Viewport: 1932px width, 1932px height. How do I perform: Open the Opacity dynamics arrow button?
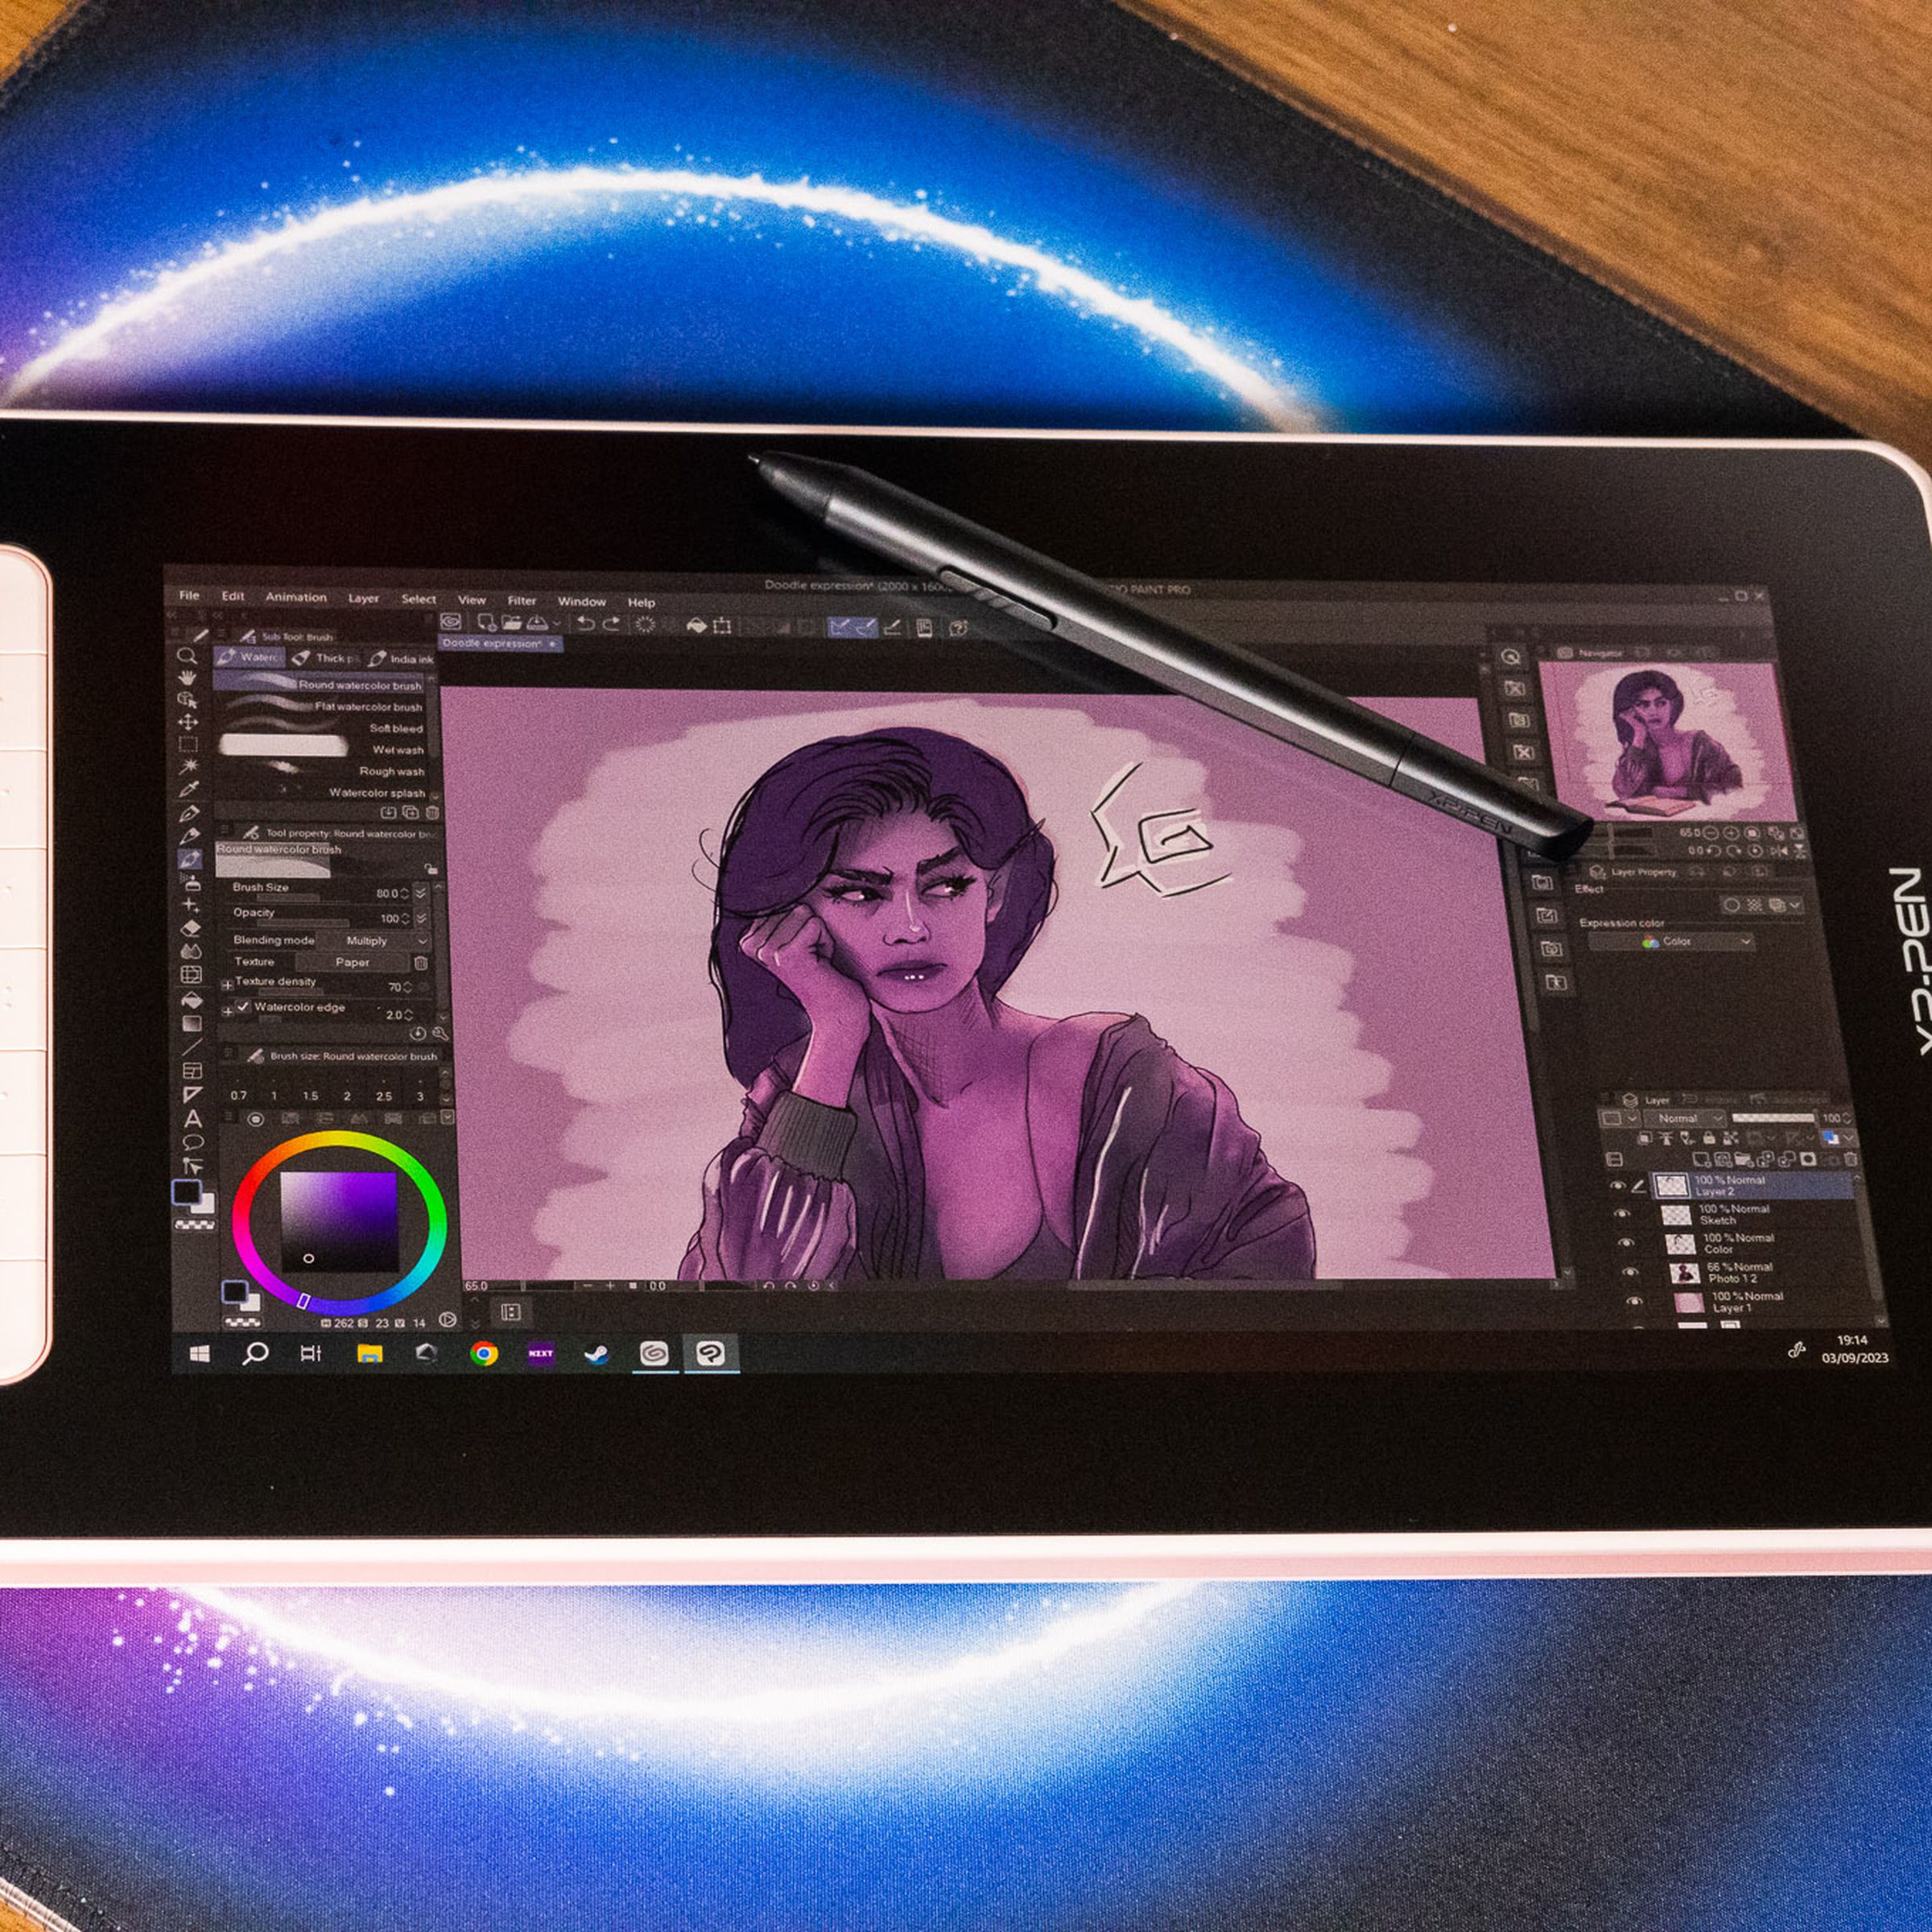[421, 918]
